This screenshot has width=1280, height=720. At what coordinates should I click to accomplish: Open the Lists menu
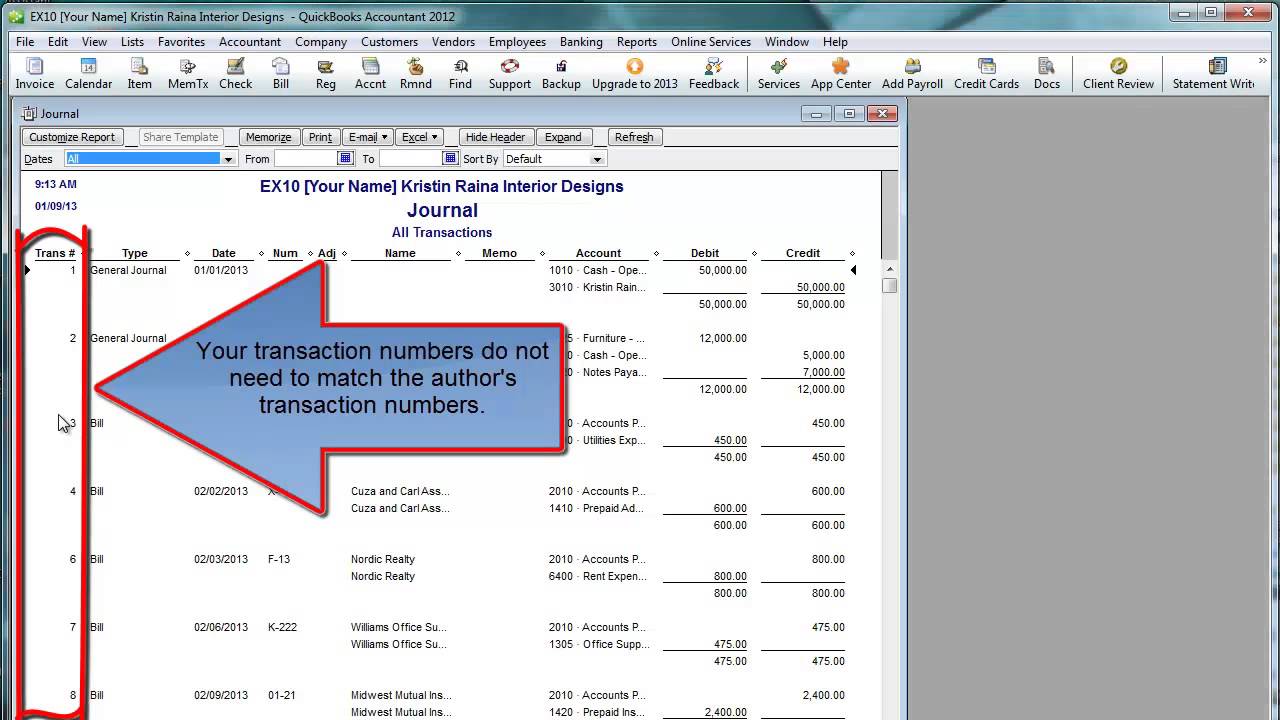(132, 42)
